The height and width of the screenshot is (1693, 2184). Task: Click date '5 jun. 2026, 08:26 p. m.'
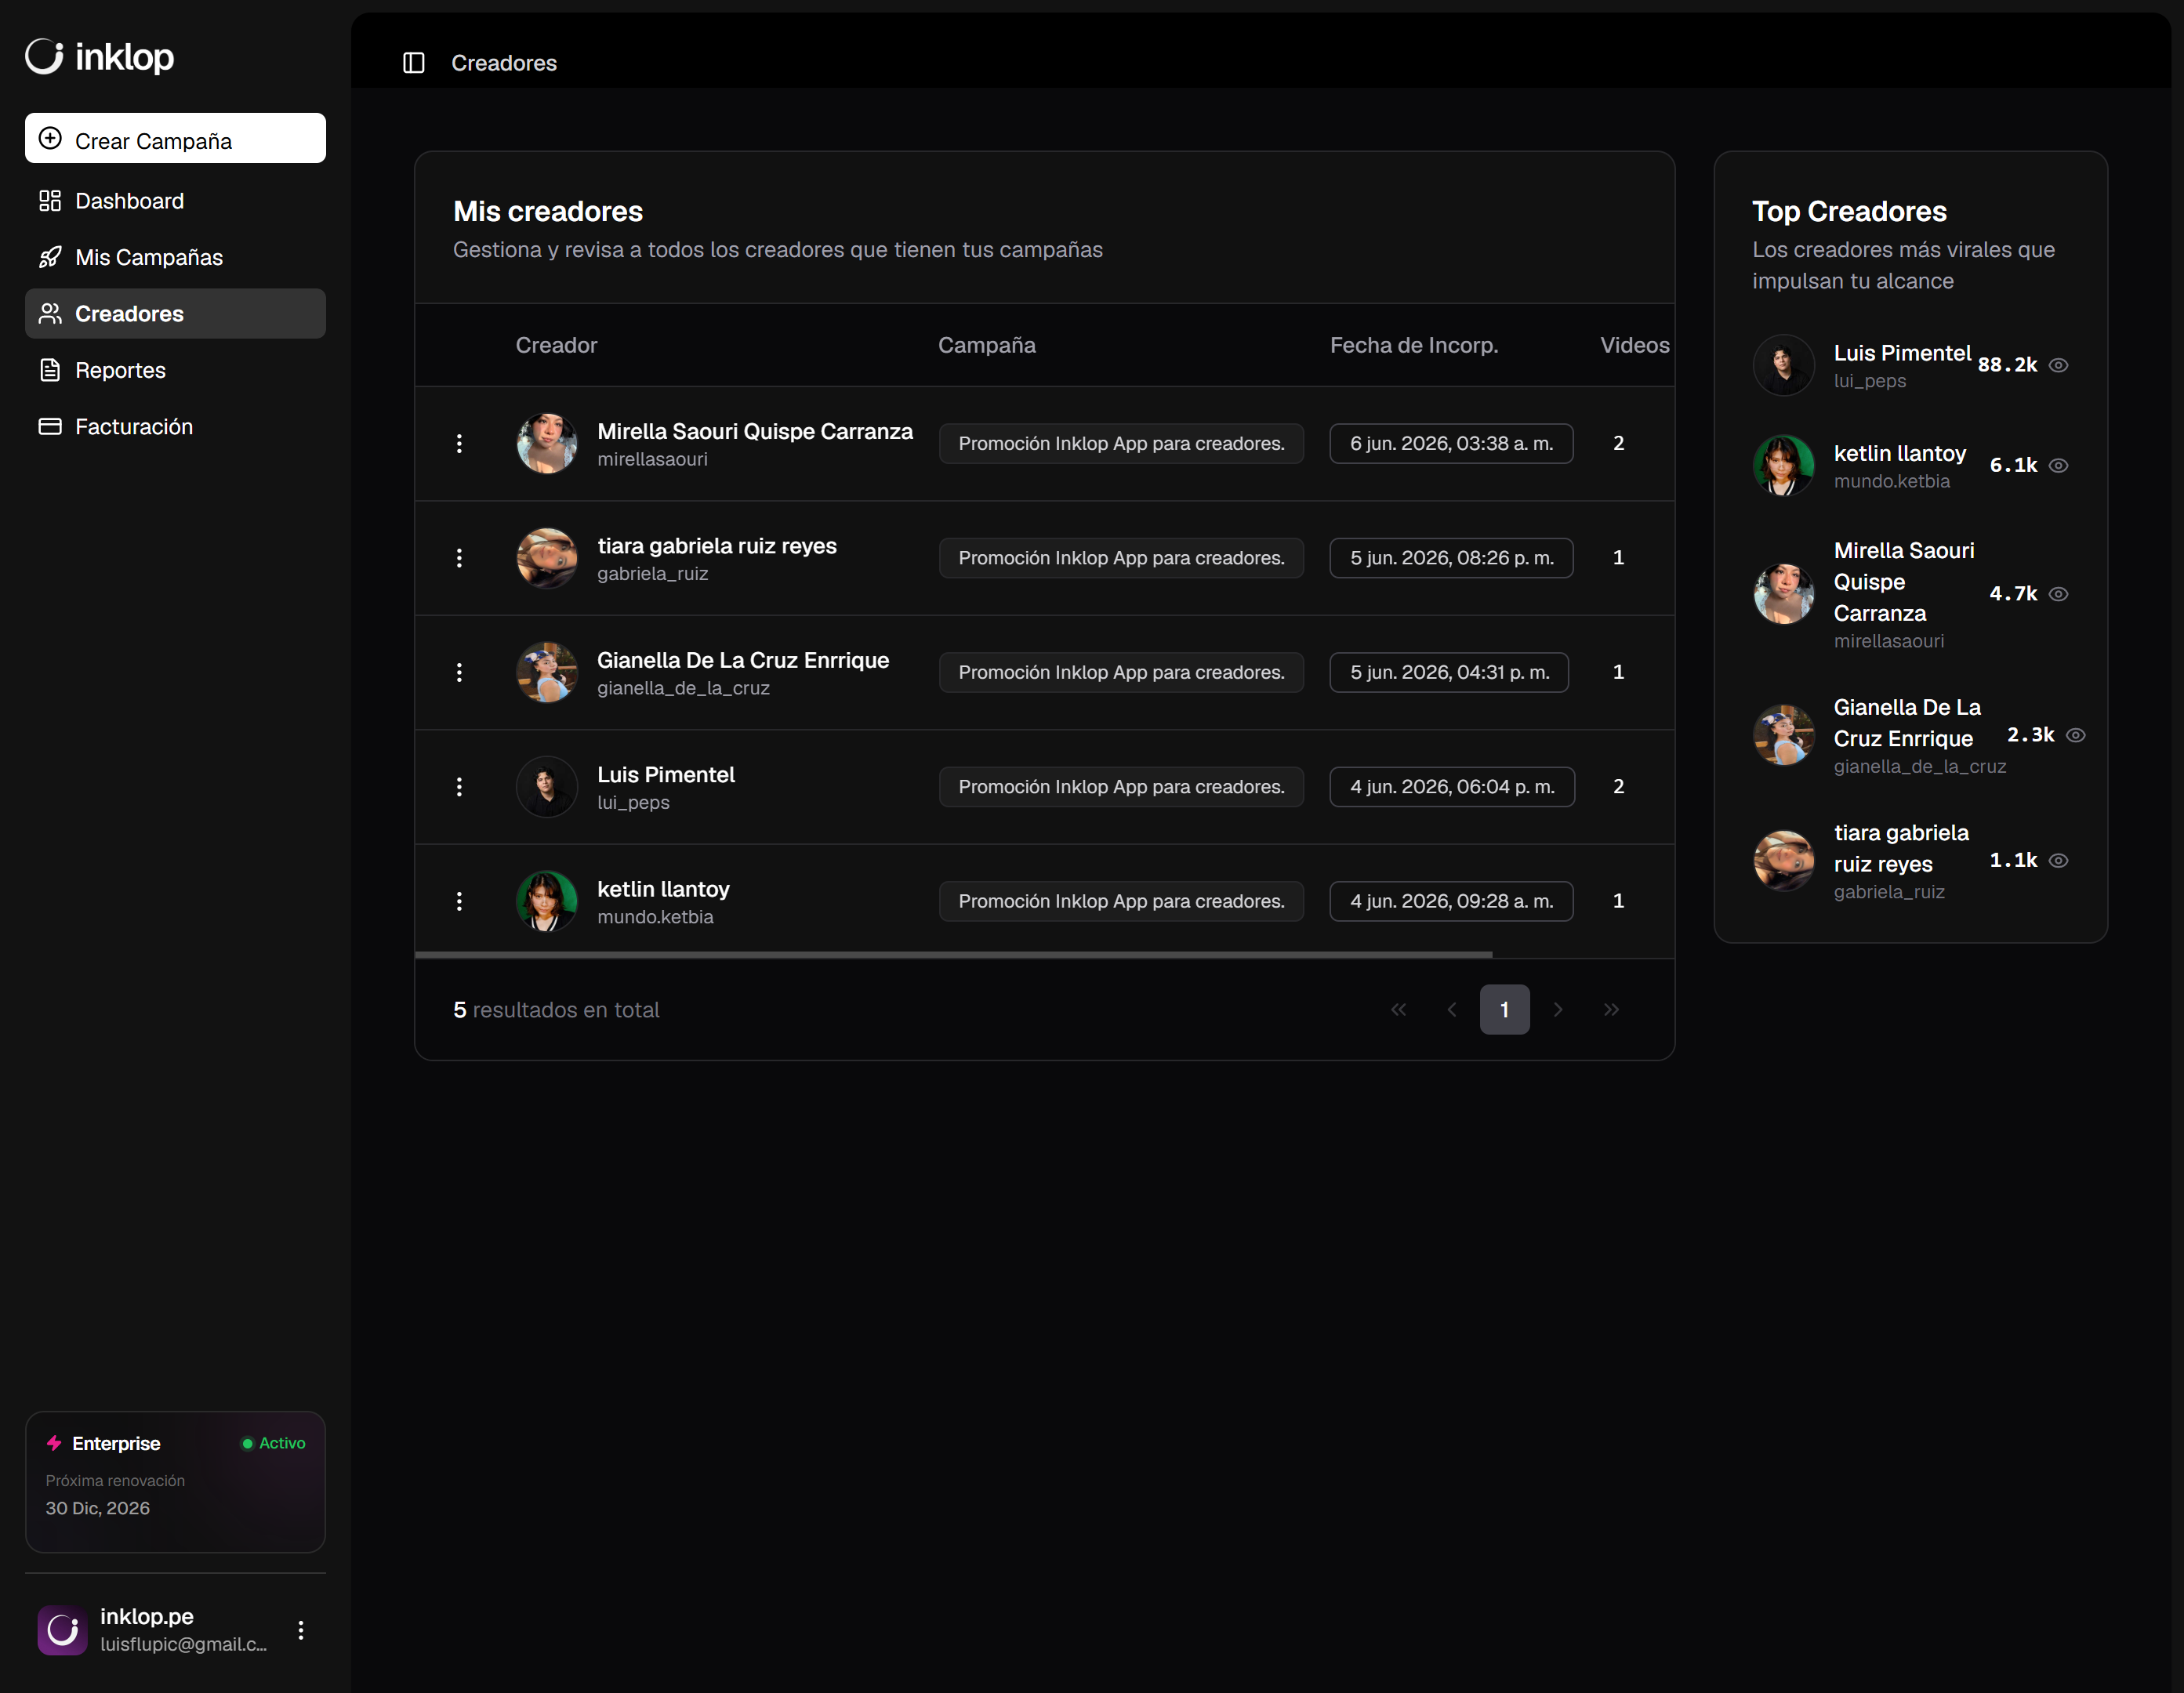pyautogui.click(x=1451, y=558)
